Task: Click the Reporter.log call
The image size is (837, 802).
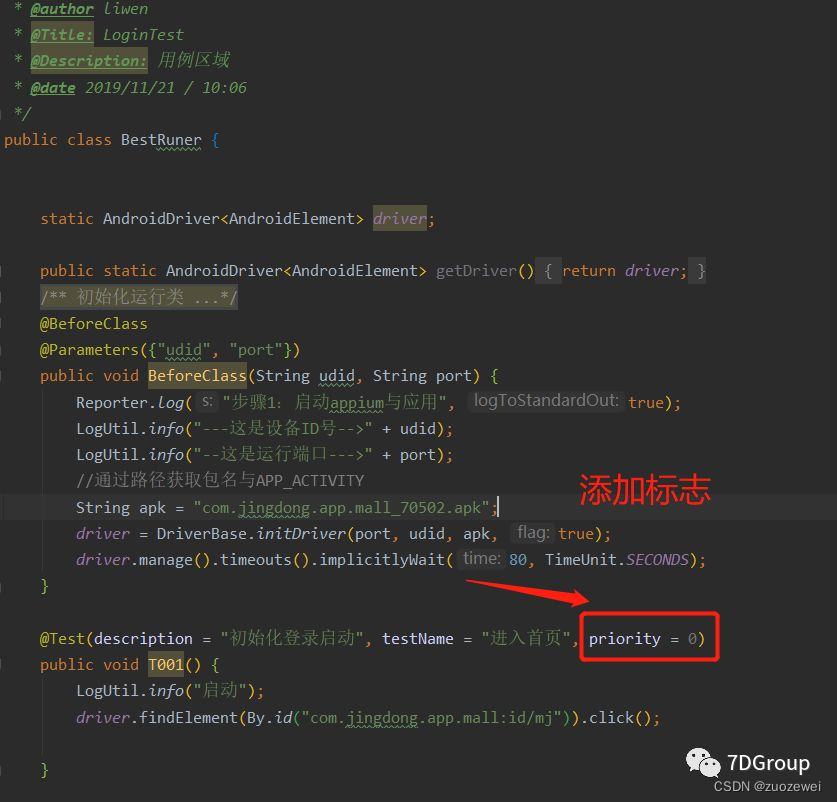Action: tap(130, 402)
